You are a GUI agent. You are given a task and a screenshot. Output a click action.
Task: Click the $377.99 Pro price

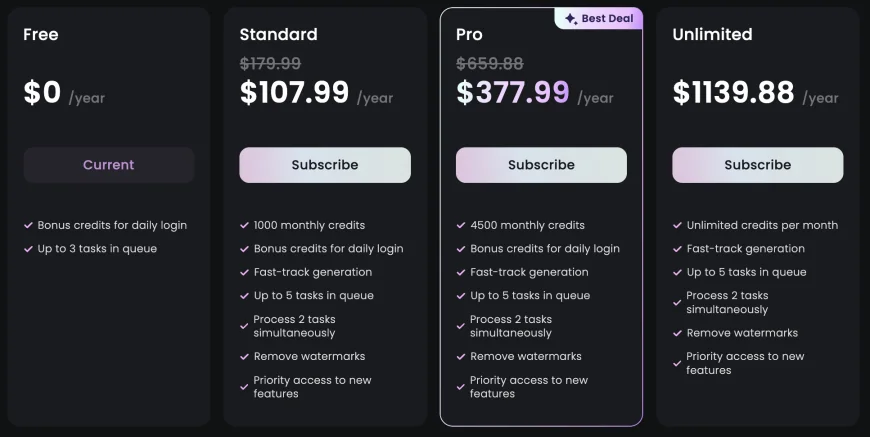pos(513,92)
